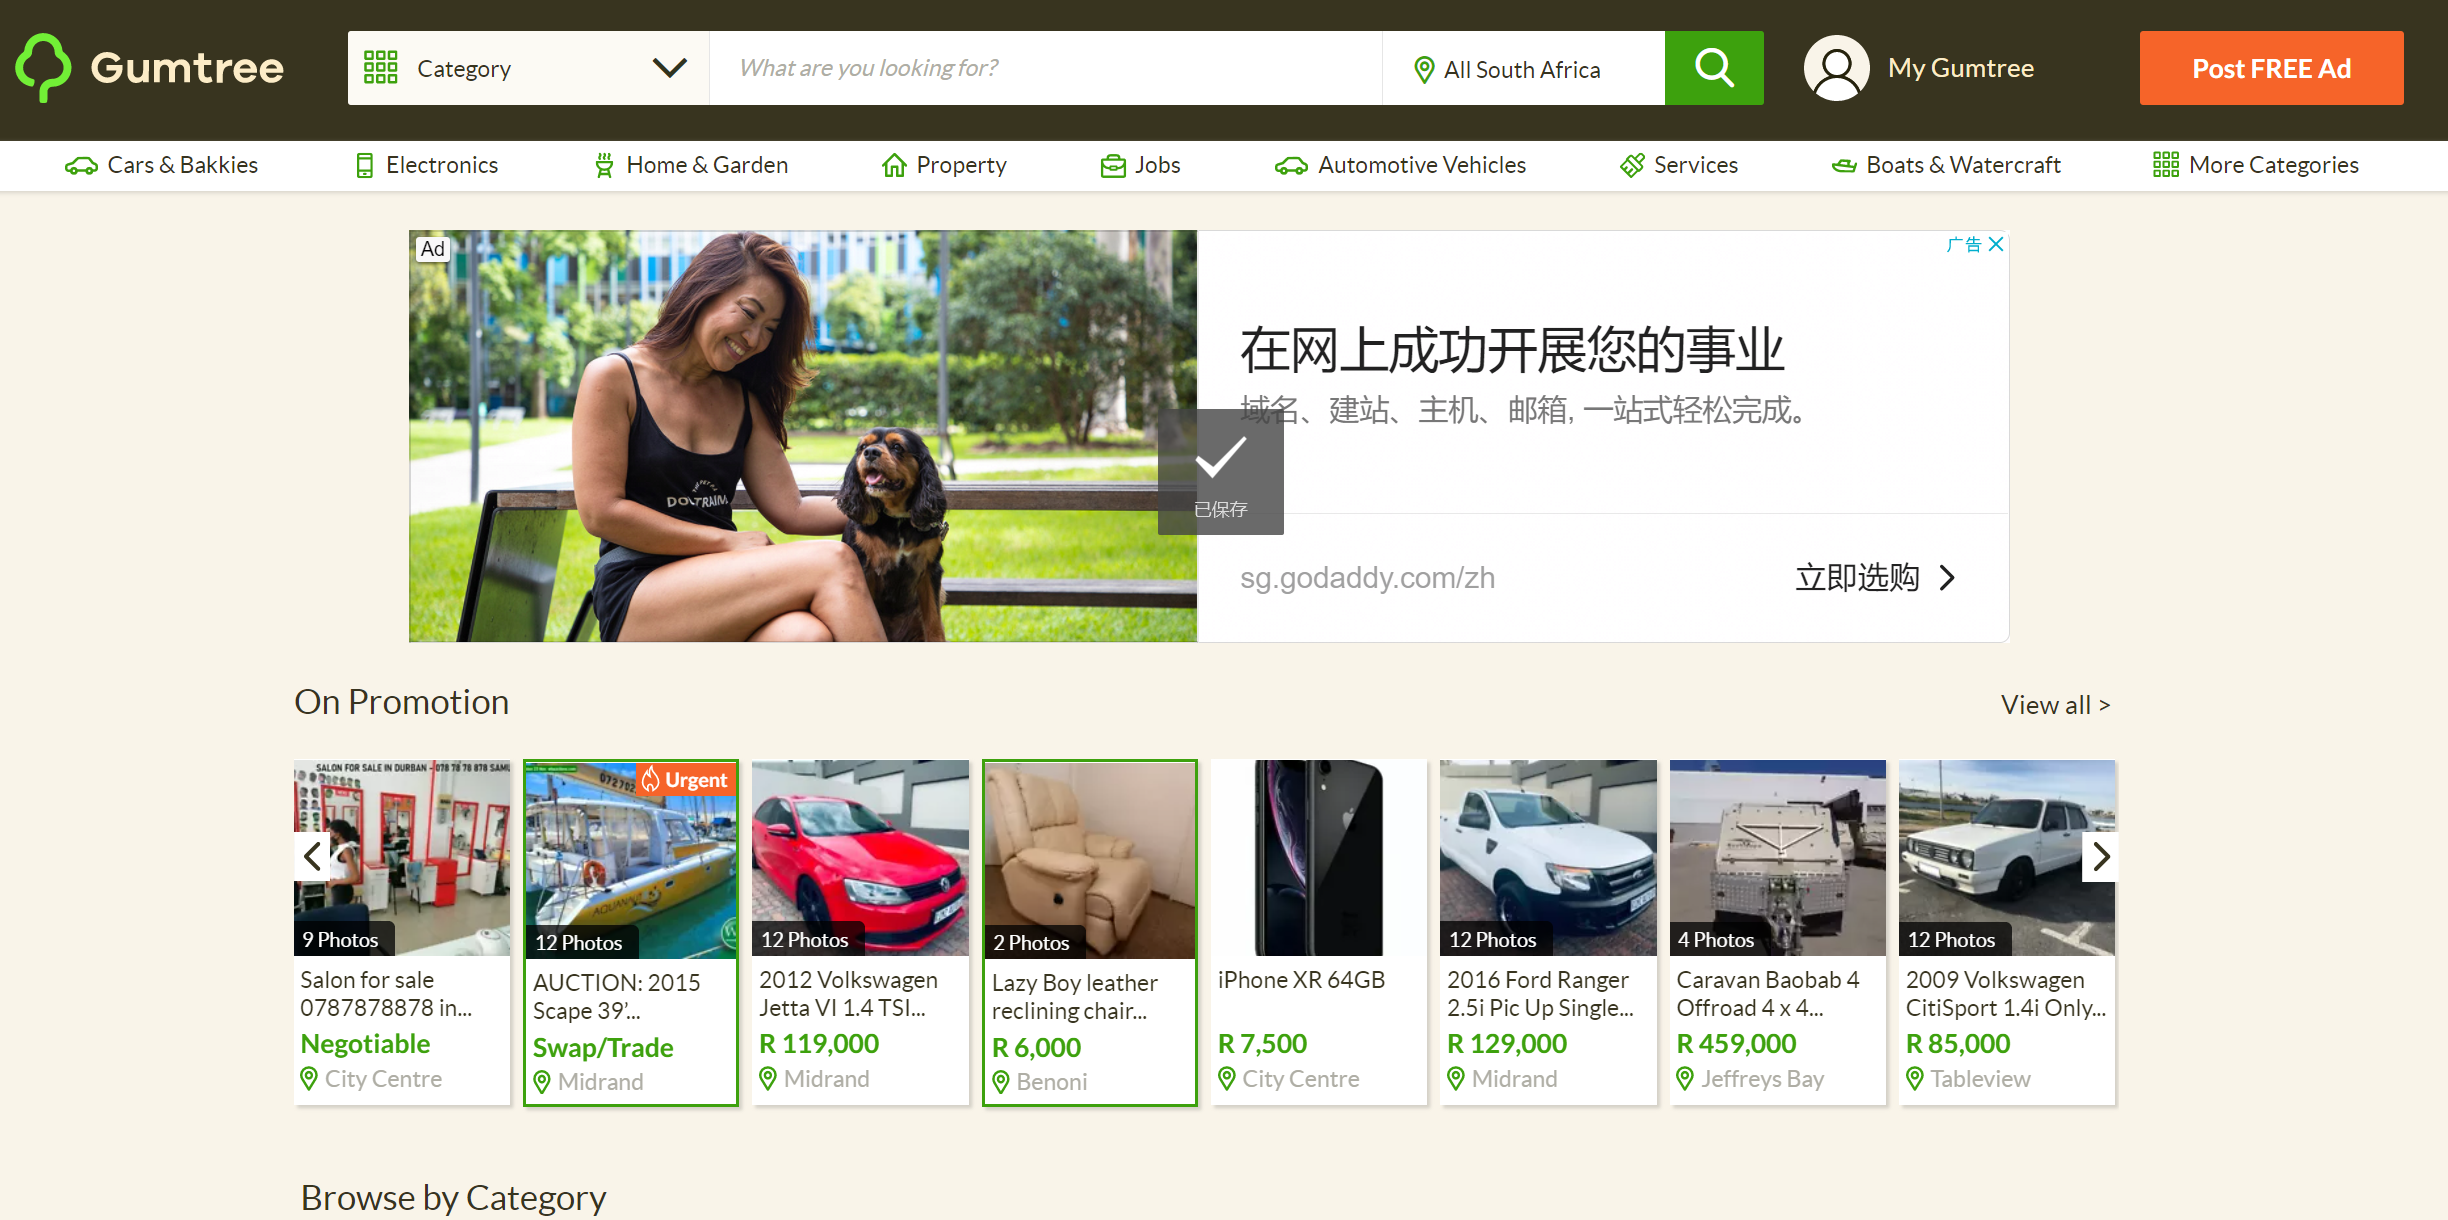Screen dimensions: 2448x1220
Task: Open the red Volkswagen Jetta thumbnail
Action: [860, 858]
